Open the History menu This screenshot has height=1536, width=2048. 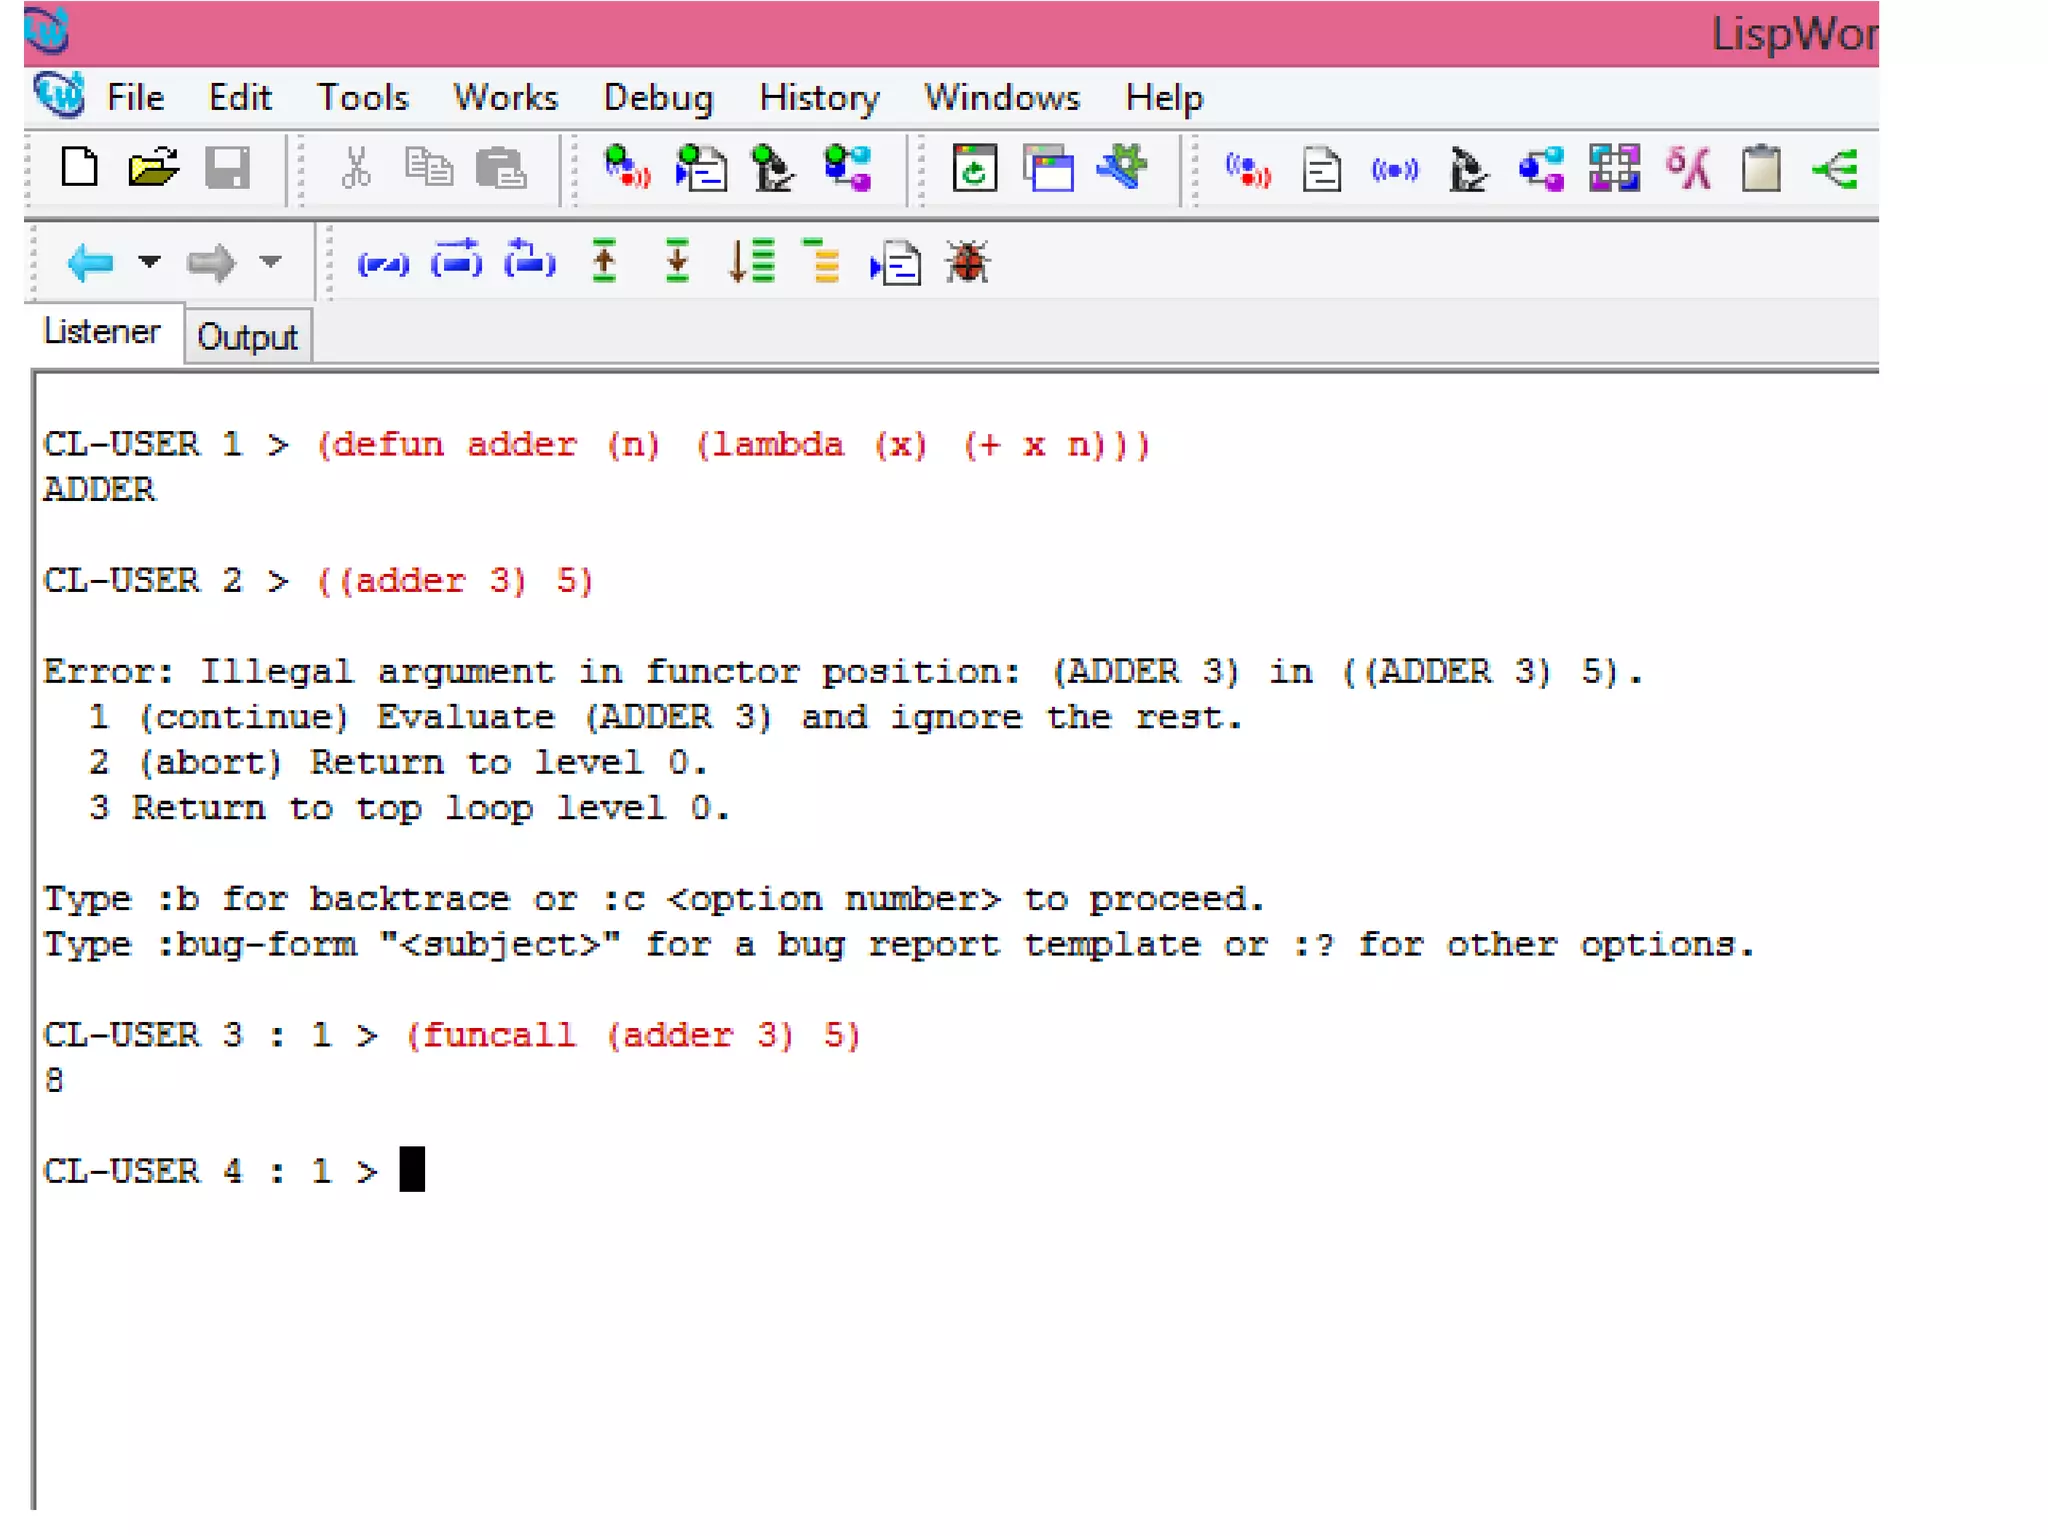[819, 98]
